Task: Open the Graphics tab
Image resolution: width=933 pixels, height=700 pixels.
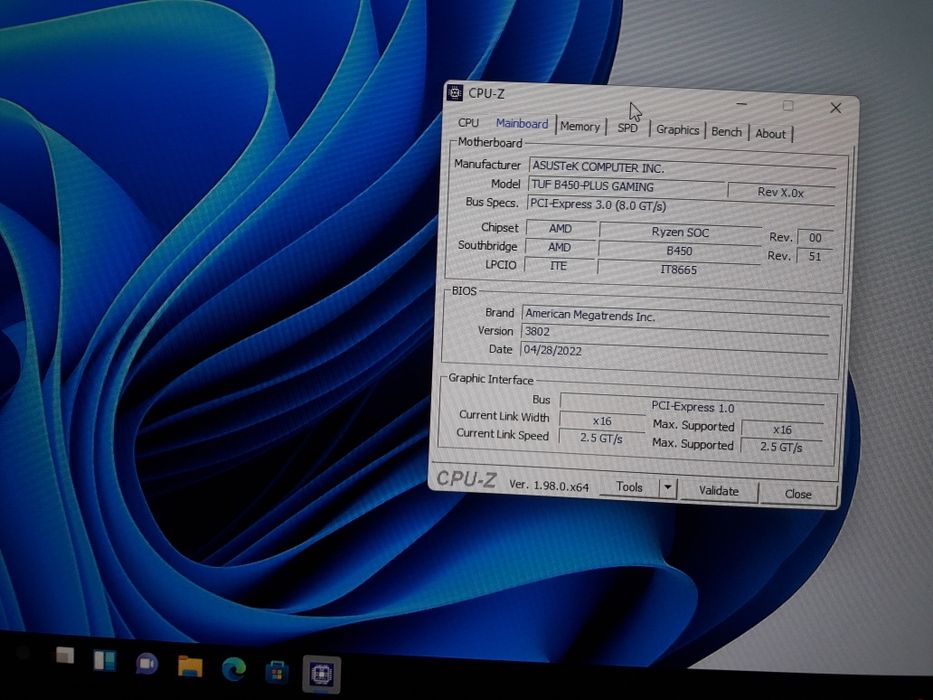Action: point(677,130)
